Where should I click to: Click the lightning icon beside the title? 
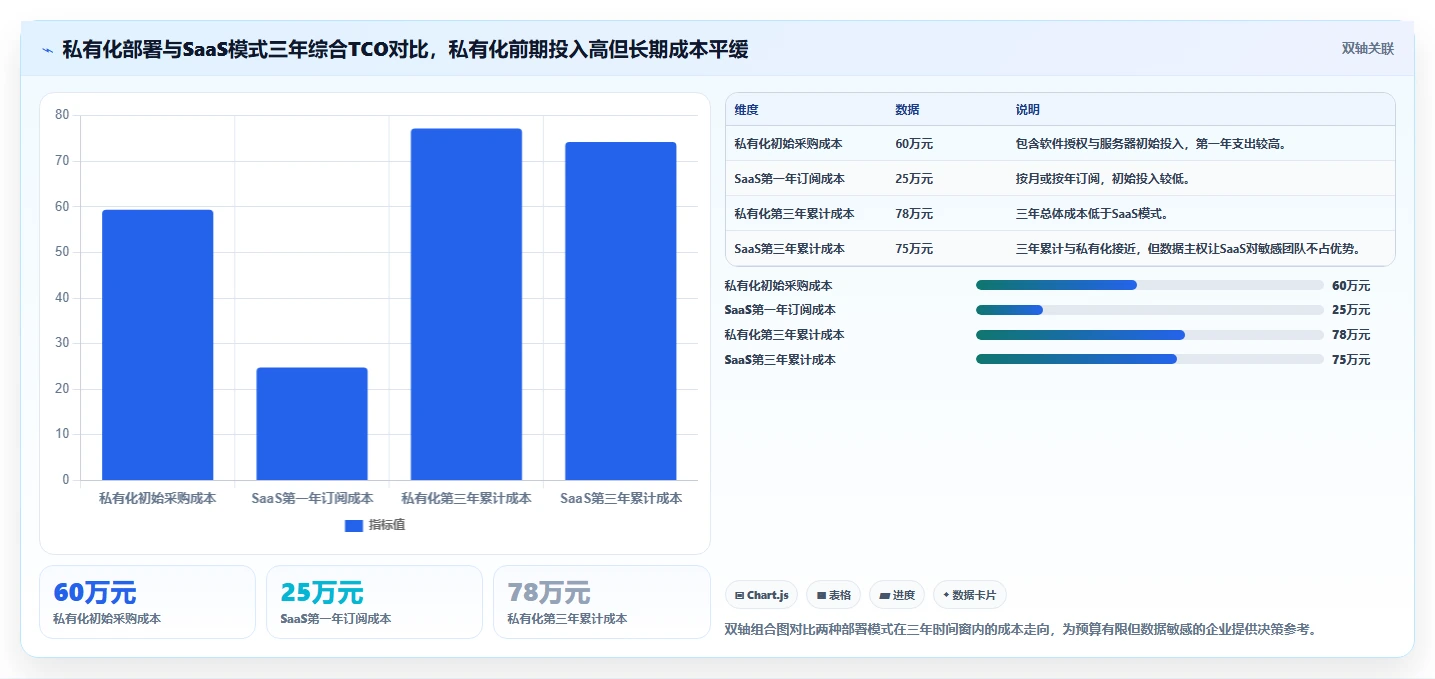[47, 49]
